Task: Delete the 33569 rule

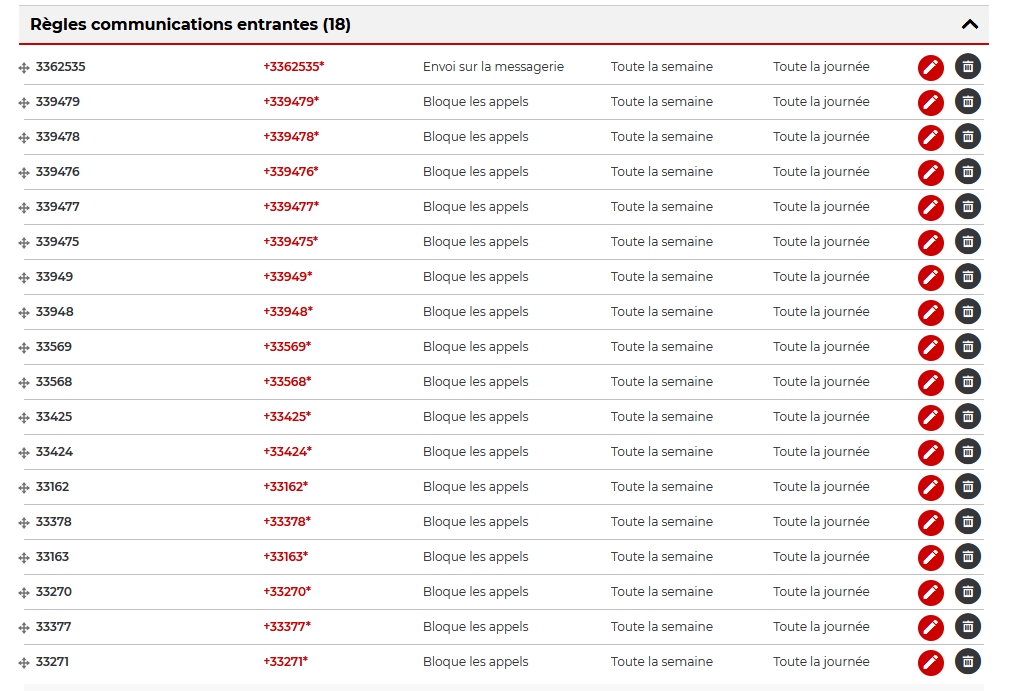Action: pyautogui.click(x=968, y=347)
